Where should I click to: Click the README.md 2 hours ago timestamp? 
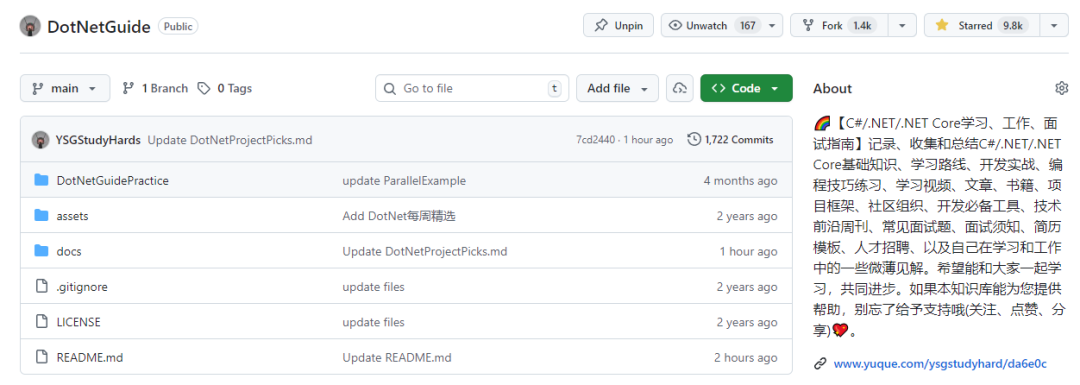(746, 357)
